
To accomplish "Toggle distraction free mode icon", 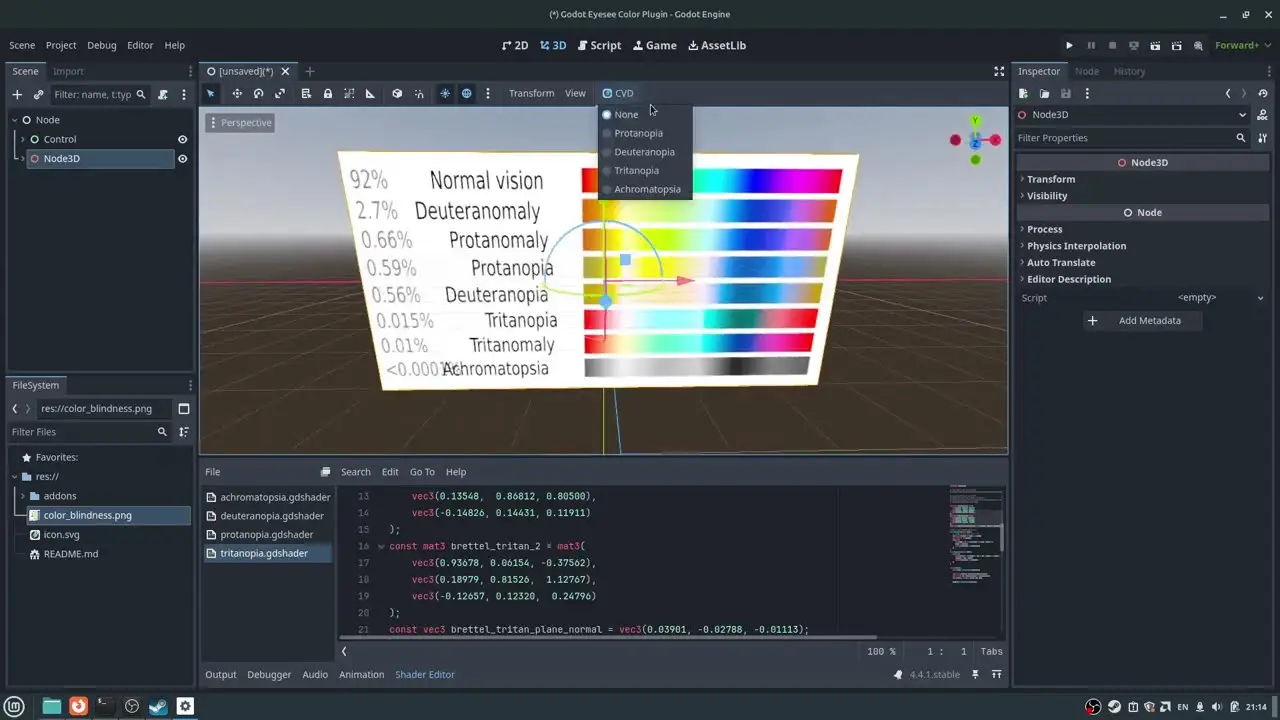I will pos(999,71).
